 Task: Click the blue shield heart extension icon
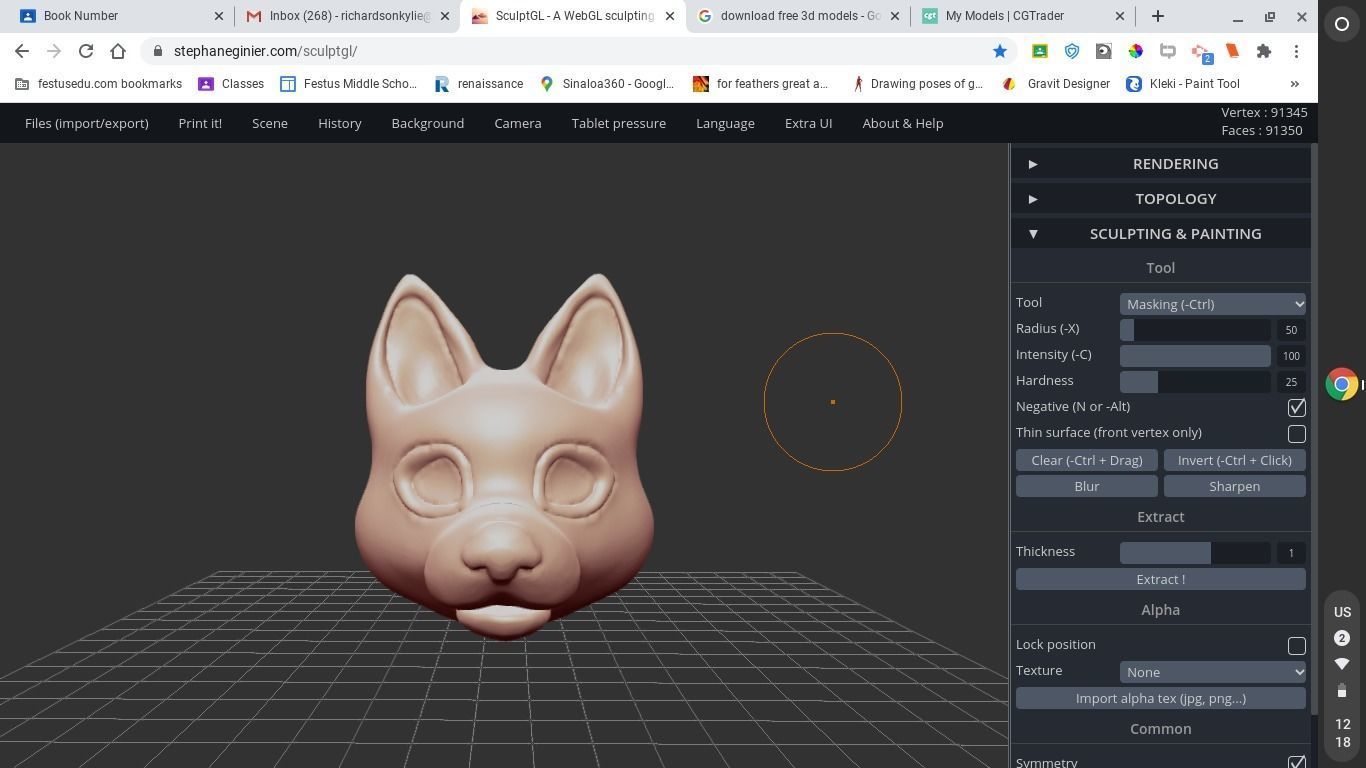(x=1072, y=51)
